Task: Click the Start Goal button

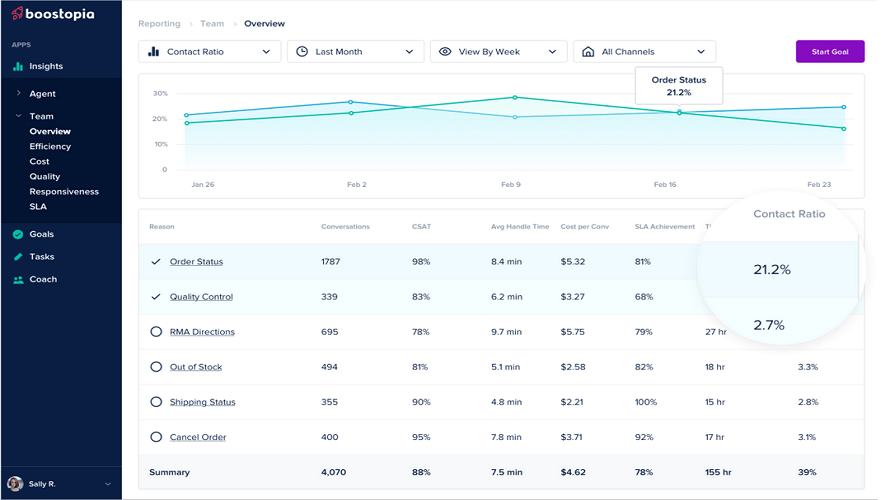Action: (830, 52)
